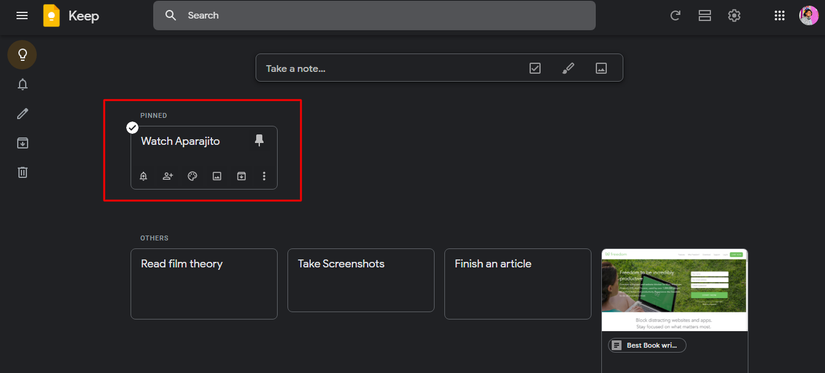Add image to Watch Aparajito note
Viewport: 825px width, 373px height.
(x=216, y=176)
